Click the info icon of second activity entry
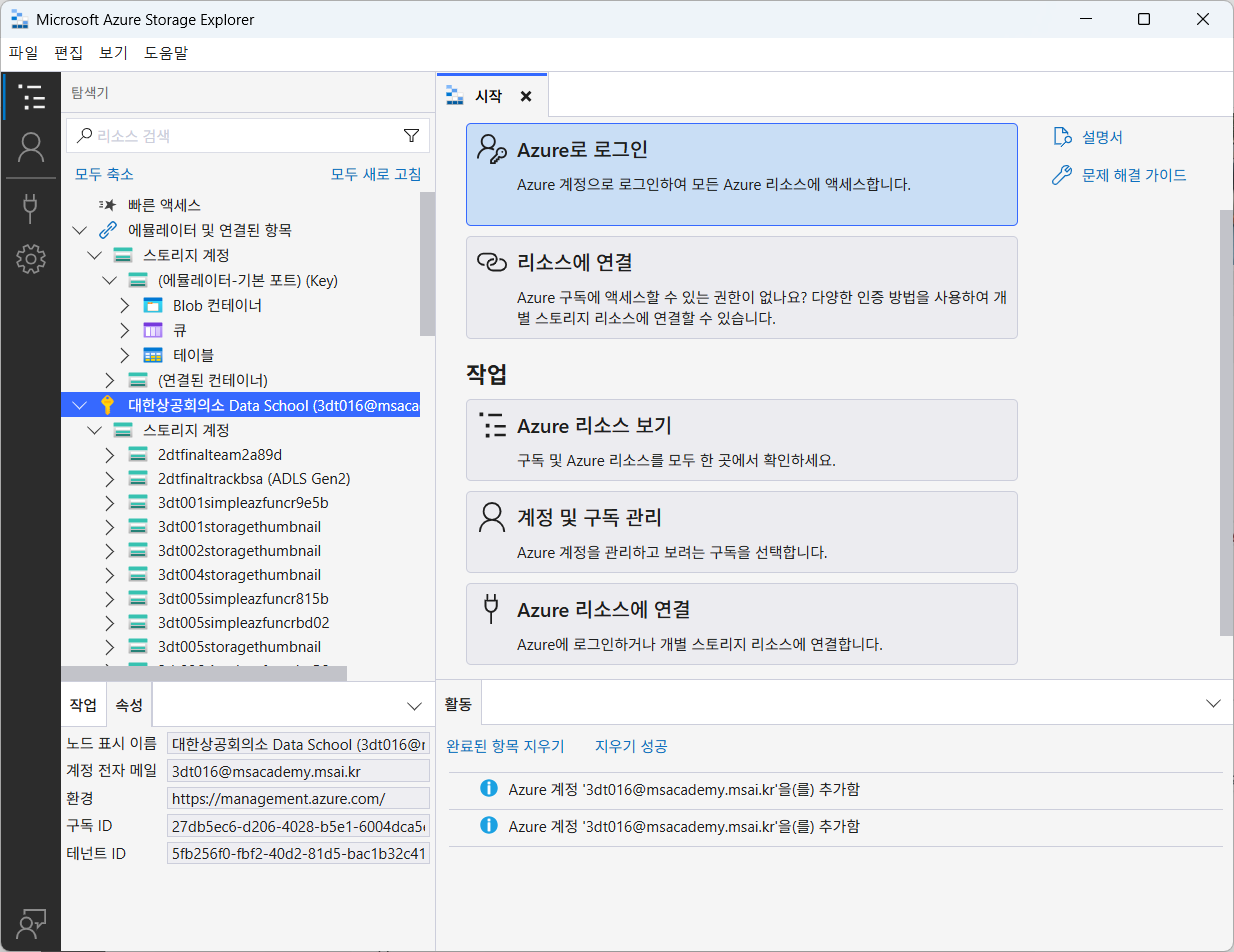Image resolution: width=1234 pixels, height=952 pixels. (489, 826)
